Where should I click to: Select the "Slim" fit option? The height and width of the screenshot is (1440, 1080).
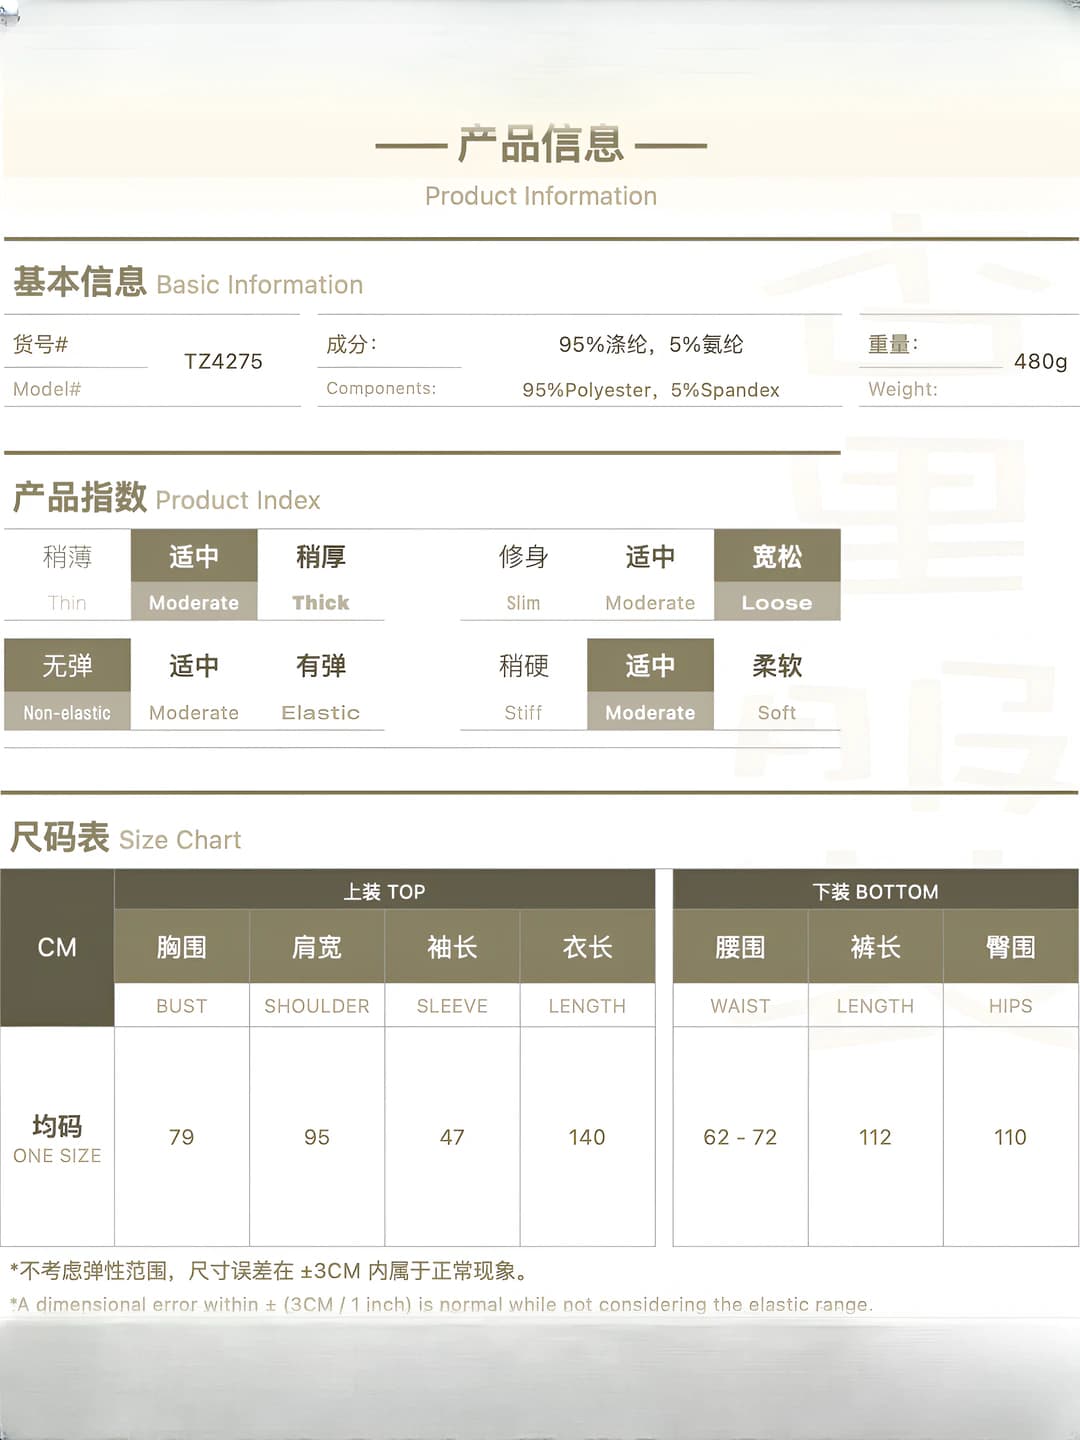pyautogui.click(x=523, y=603)
